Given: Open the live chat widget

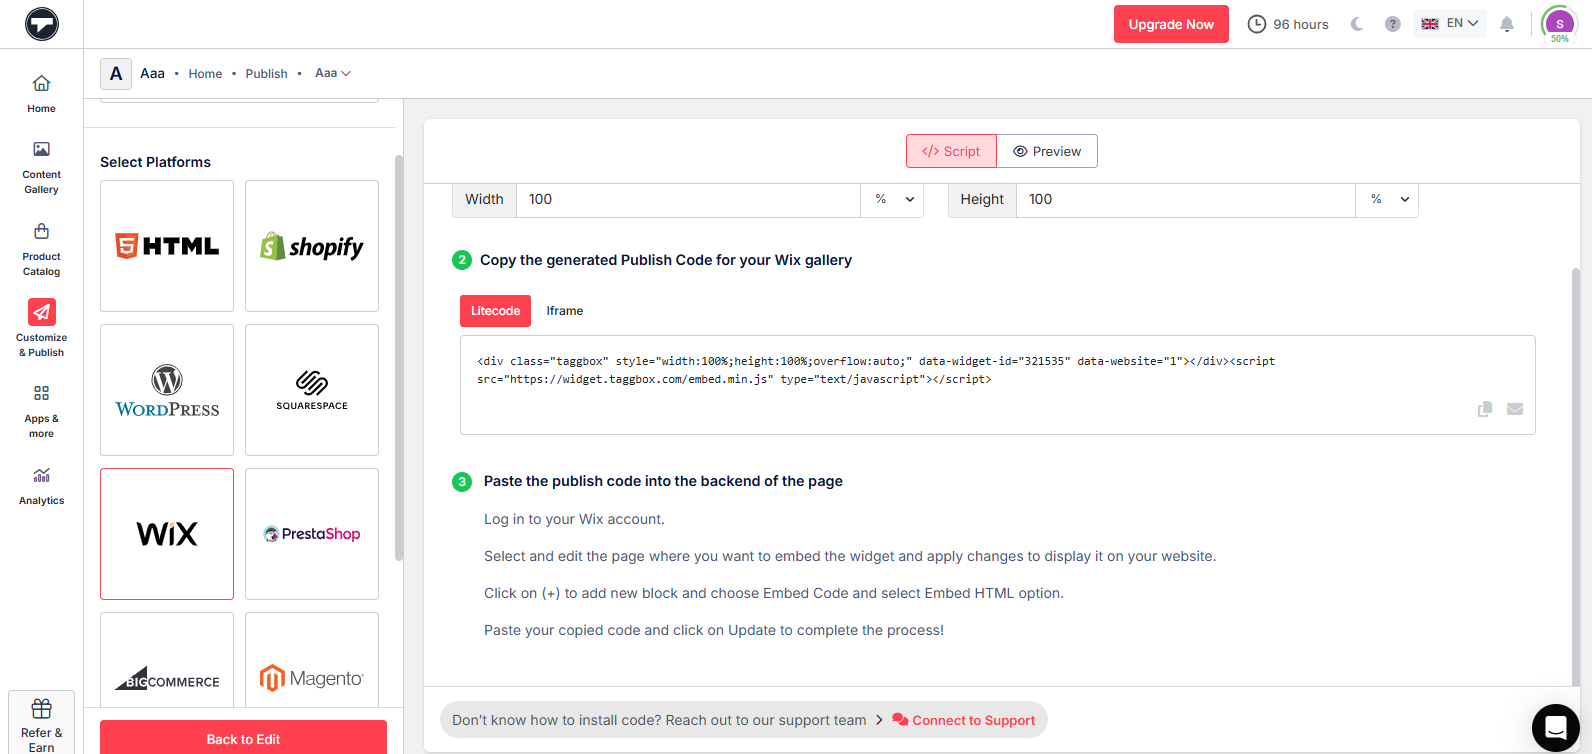Looking at the screenshot, I should [1556, 726].
